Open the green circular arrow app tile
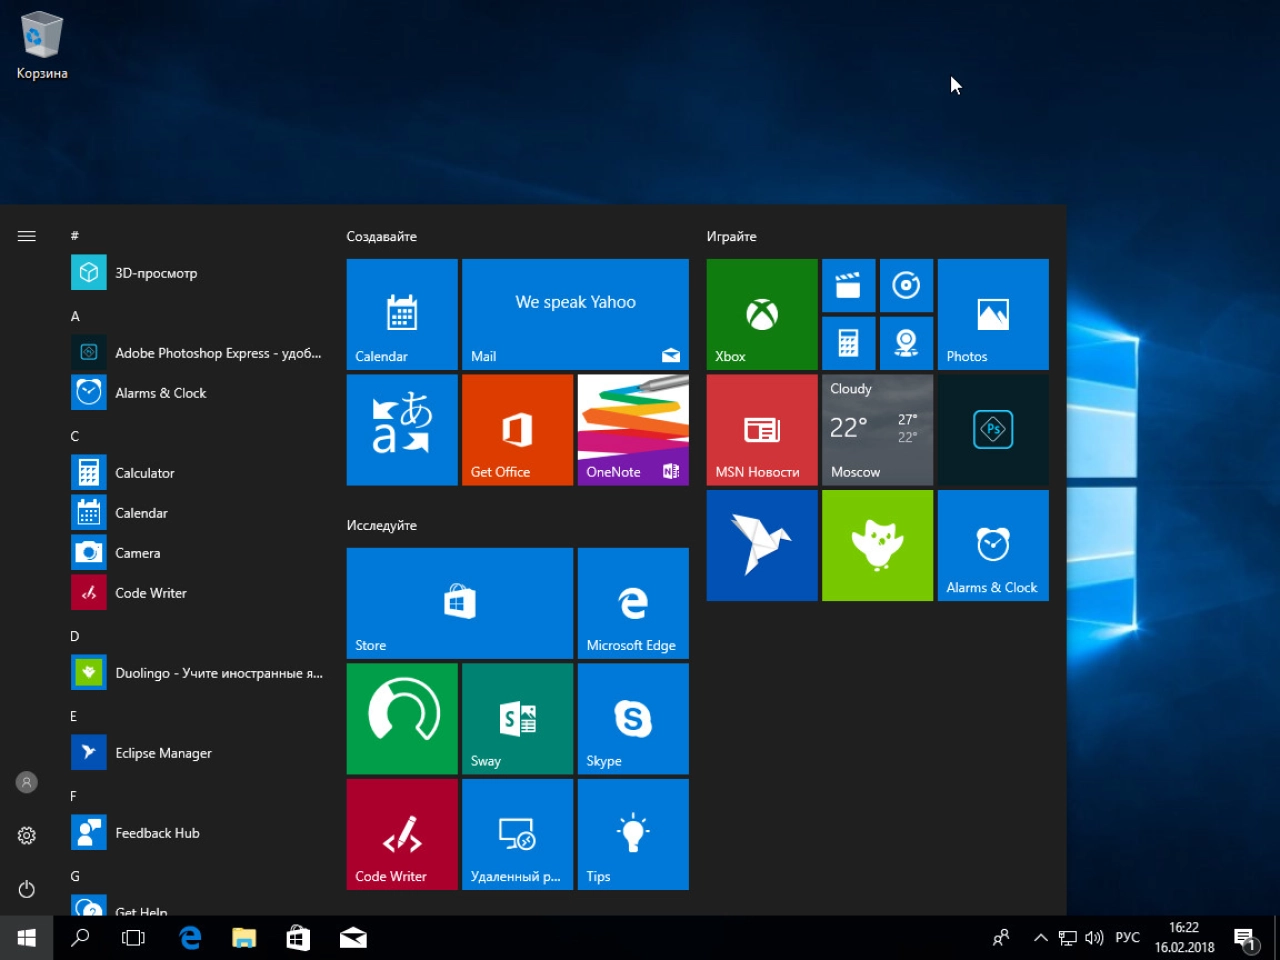The image size is (1280, 960). pos(402,719)
